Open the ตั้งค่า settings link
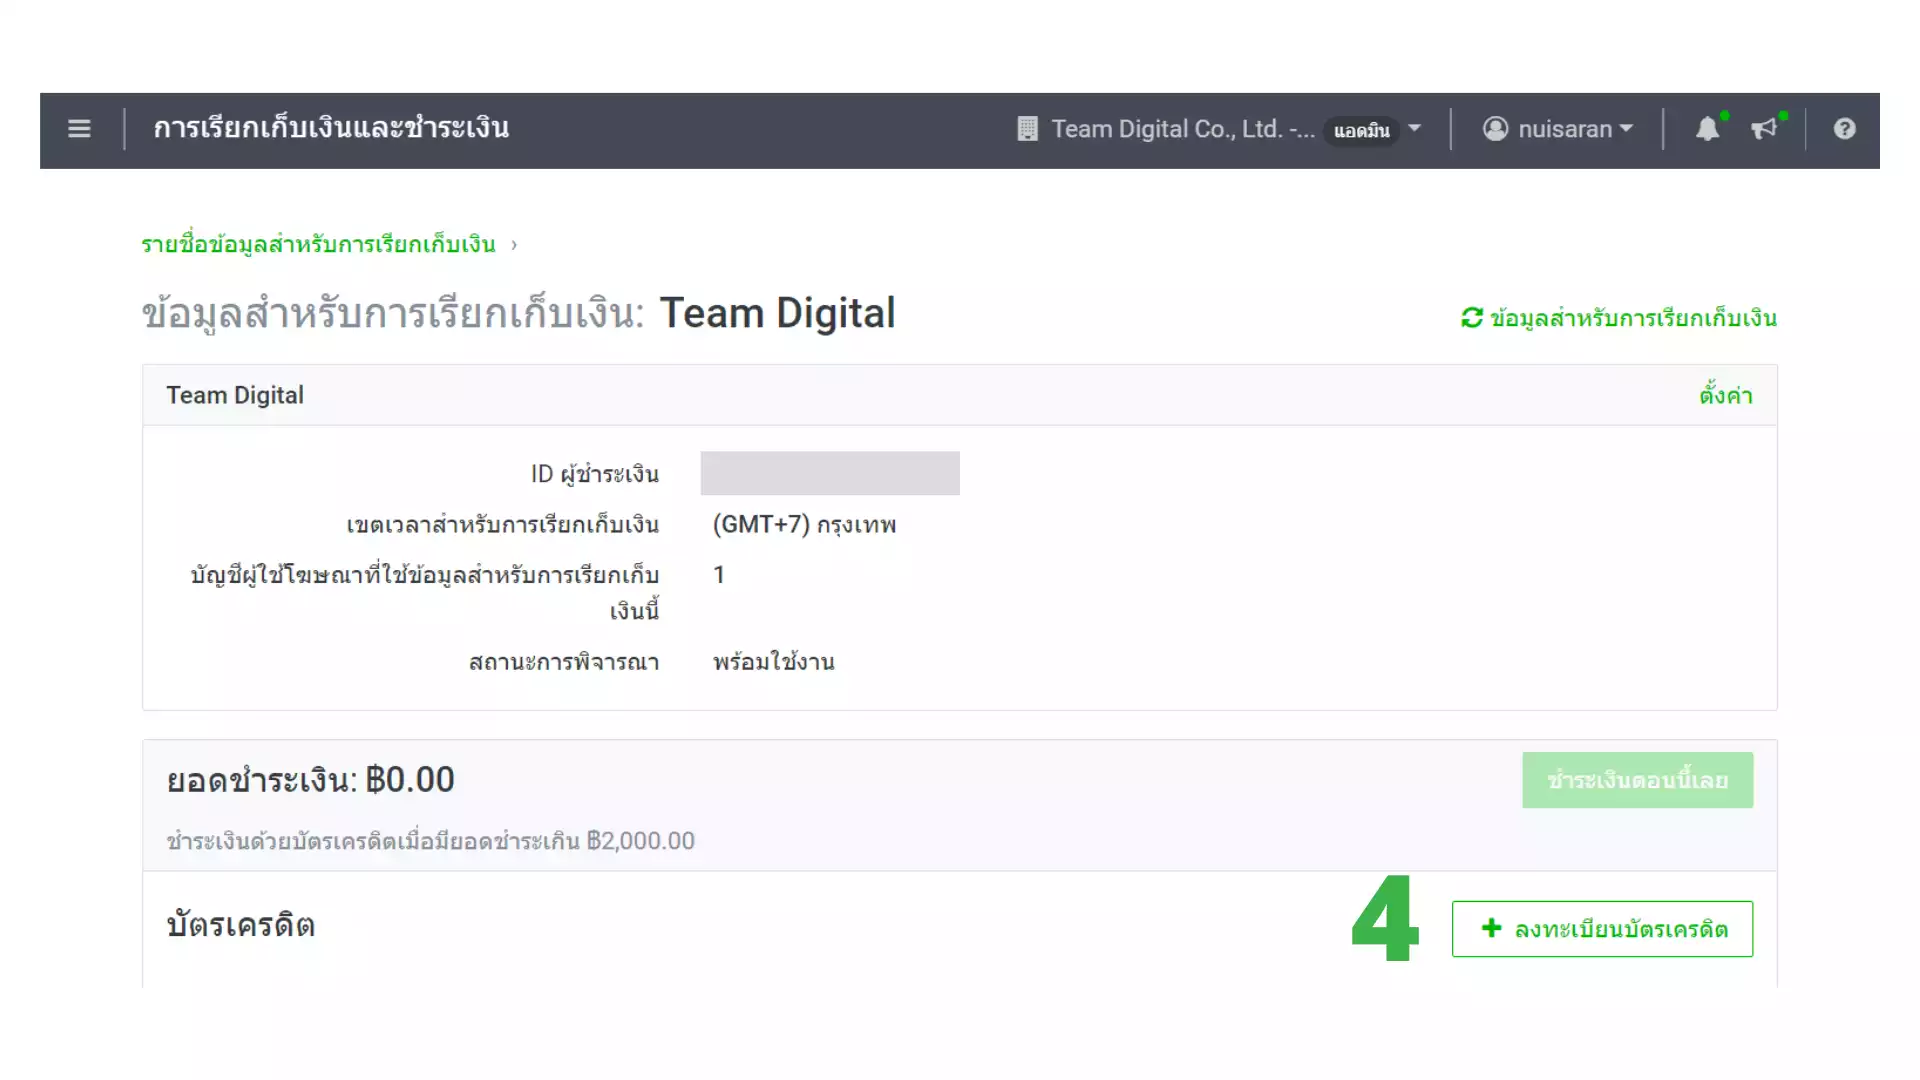This screenshot has height=1080, width=1920. tap(1726, 395)
